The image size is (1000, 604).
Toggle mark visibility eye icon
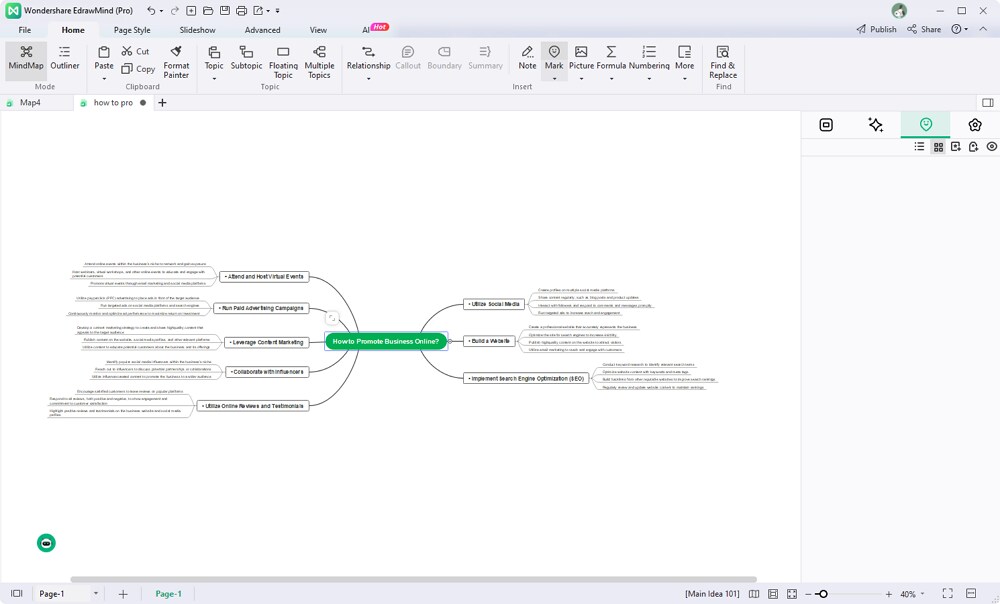point(992,147)
